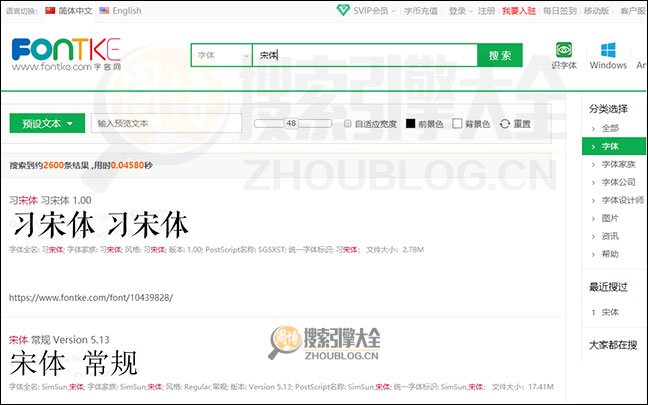Click the font size slider showing 48
The height and width of the screenshot is (405, 648).
292,123
